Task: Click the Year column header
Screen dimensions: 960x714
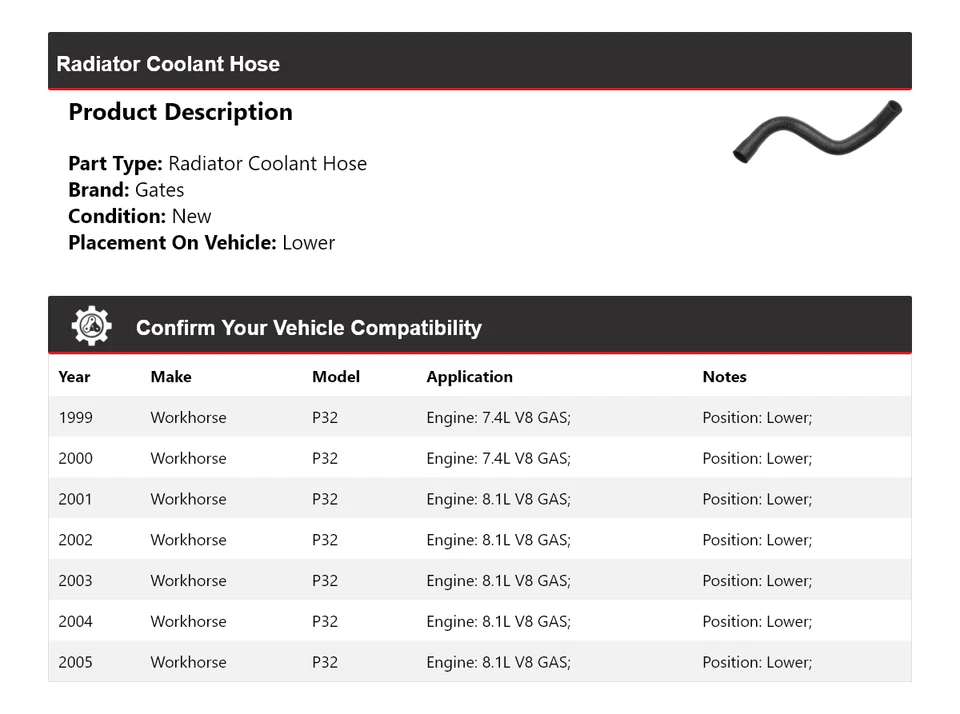Action: coord(74,377)
